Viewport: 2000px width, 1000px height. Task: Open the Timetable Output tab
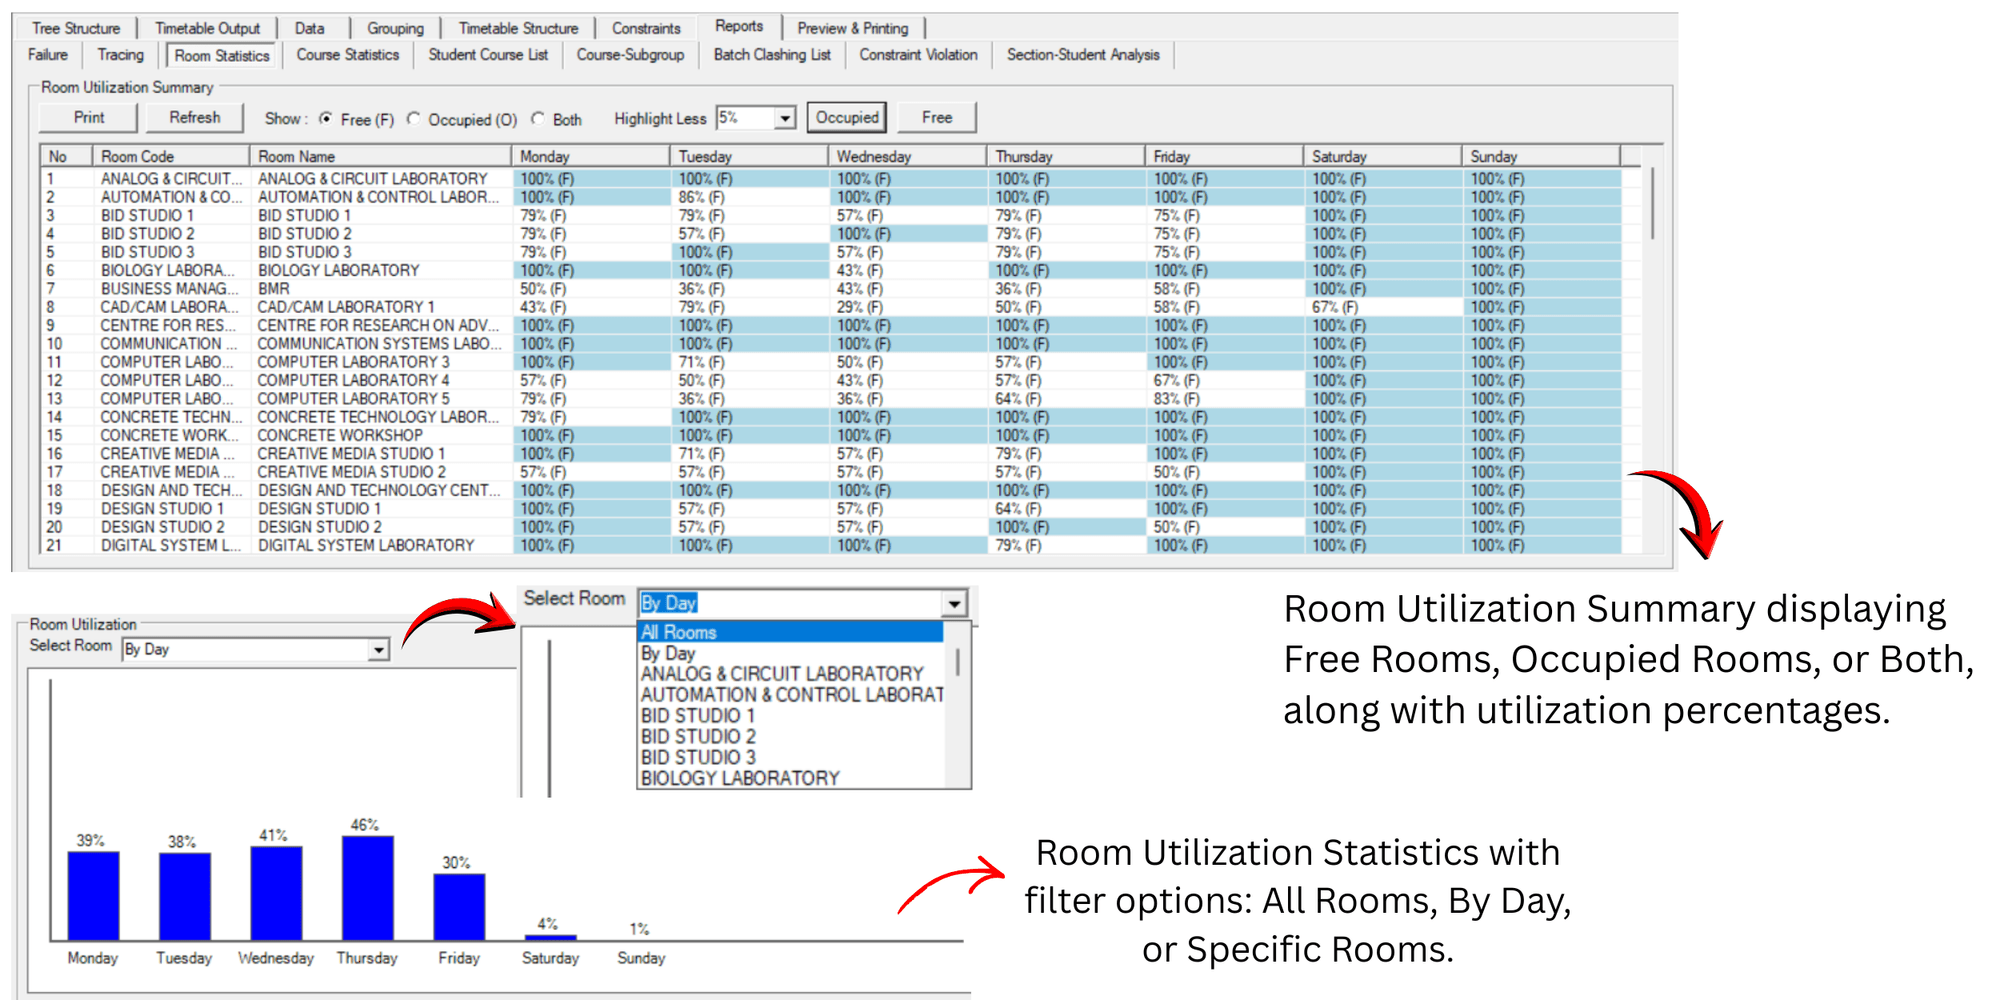click(207, 28)
